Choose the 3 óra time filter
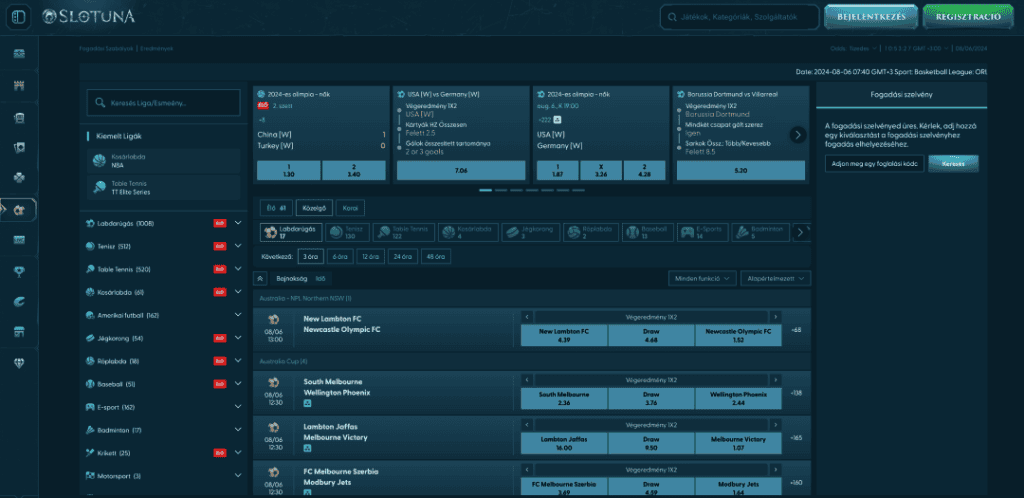This screenshot has height=498, width=1024. tap(312, 256)
